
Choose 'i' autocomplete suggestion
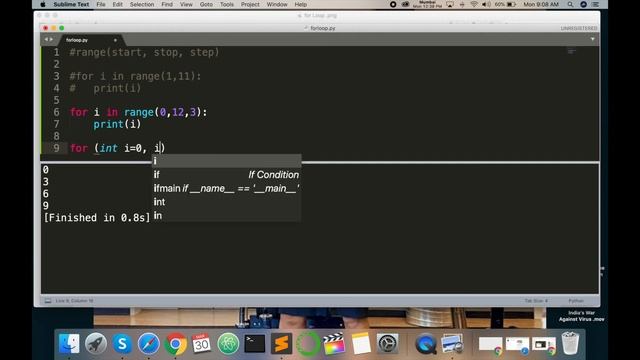(x=227, y=161)
